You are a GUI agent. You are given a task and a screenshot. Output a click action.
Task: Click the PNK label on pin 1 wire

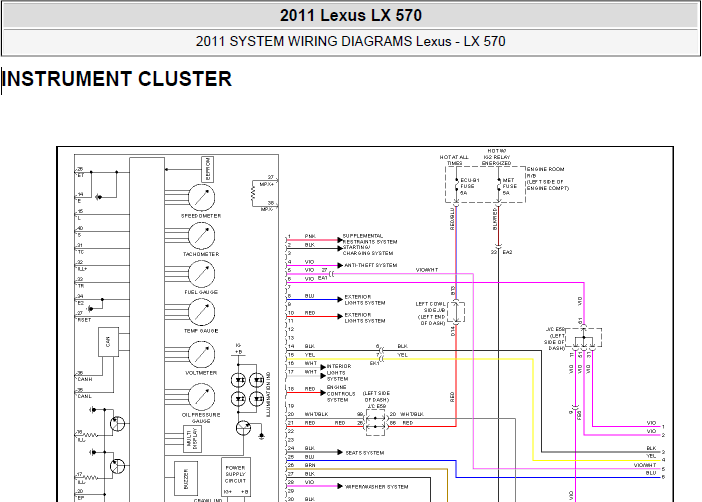[310, 236]
